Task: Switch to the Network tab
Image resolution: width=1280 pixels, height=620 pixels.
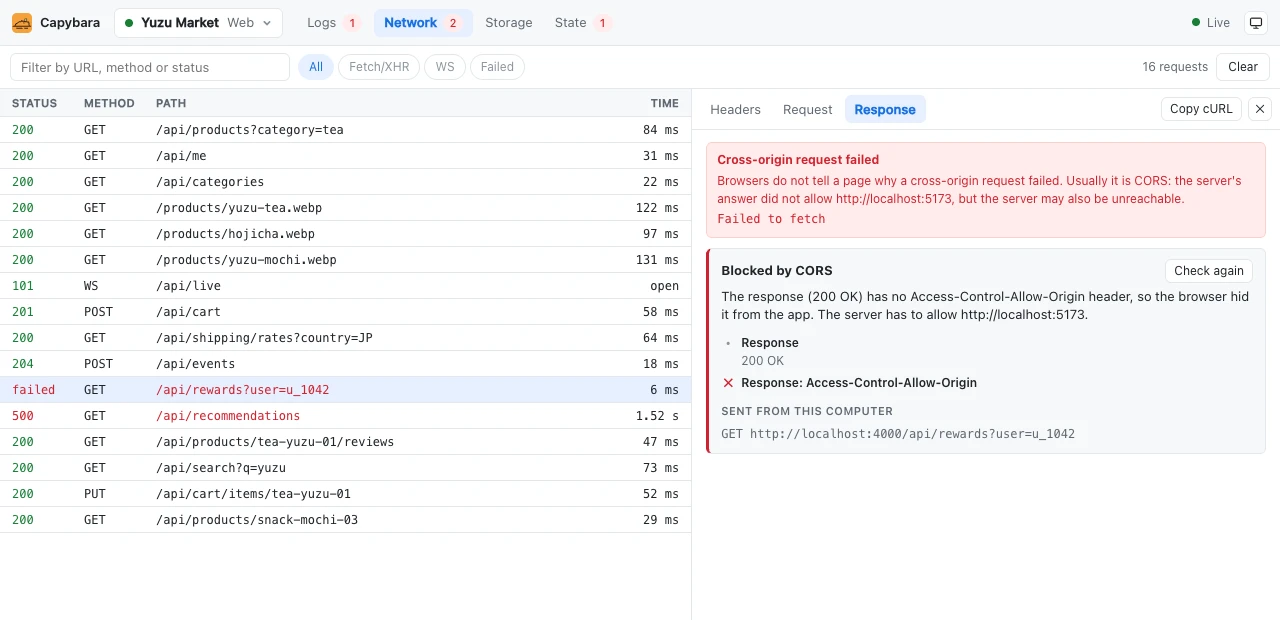Action: pos(423,22)
